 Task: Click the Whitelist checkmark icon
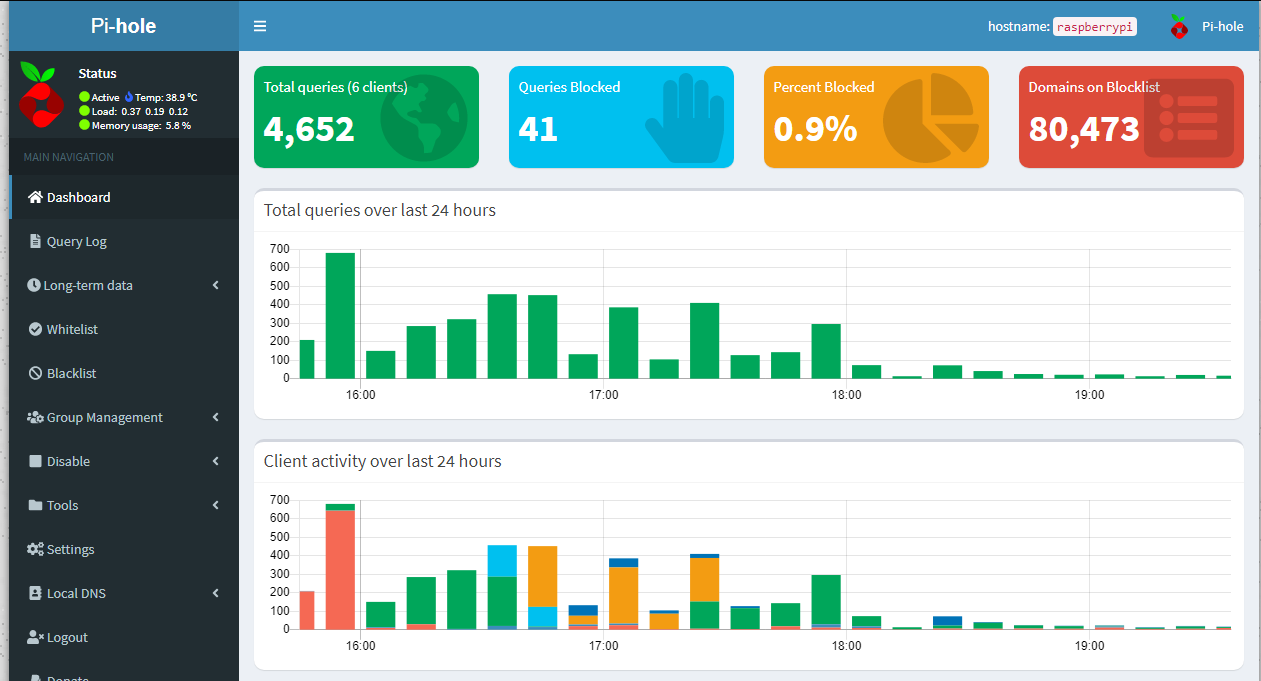[36, 329]
